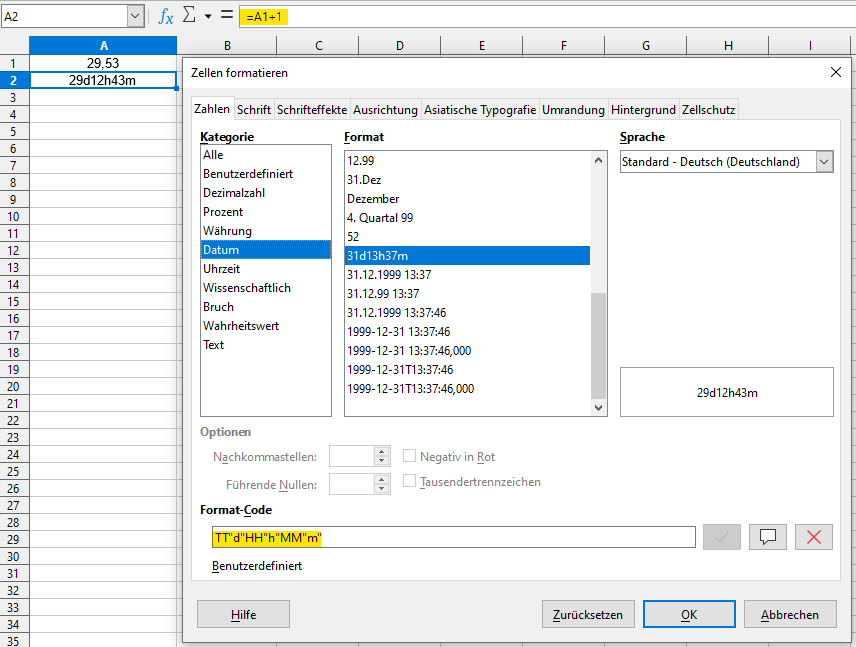This screenshot has width=856, height=647.
Task: Expand the Sum function dropdown arrow
Action: 208,16
